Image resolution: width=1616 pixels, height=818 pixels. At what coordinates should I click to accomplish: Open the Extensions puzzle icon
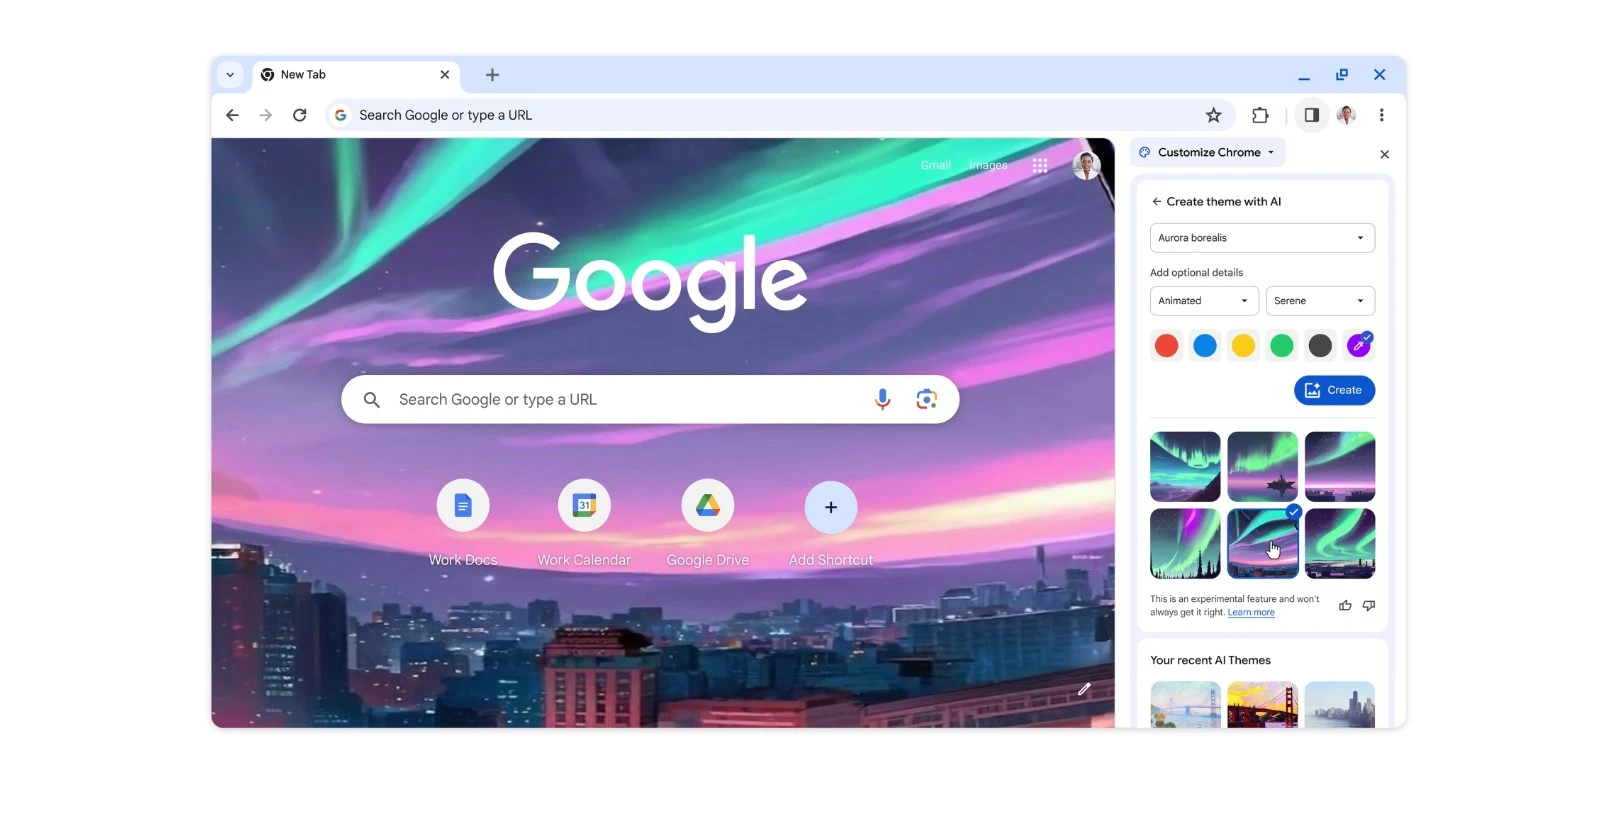coord(1260,115)
